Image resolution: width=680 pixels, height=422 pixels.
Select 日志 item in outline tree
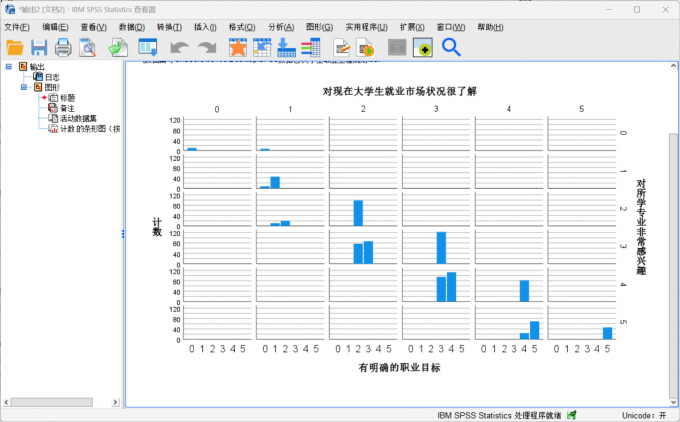tap(51, 77)
